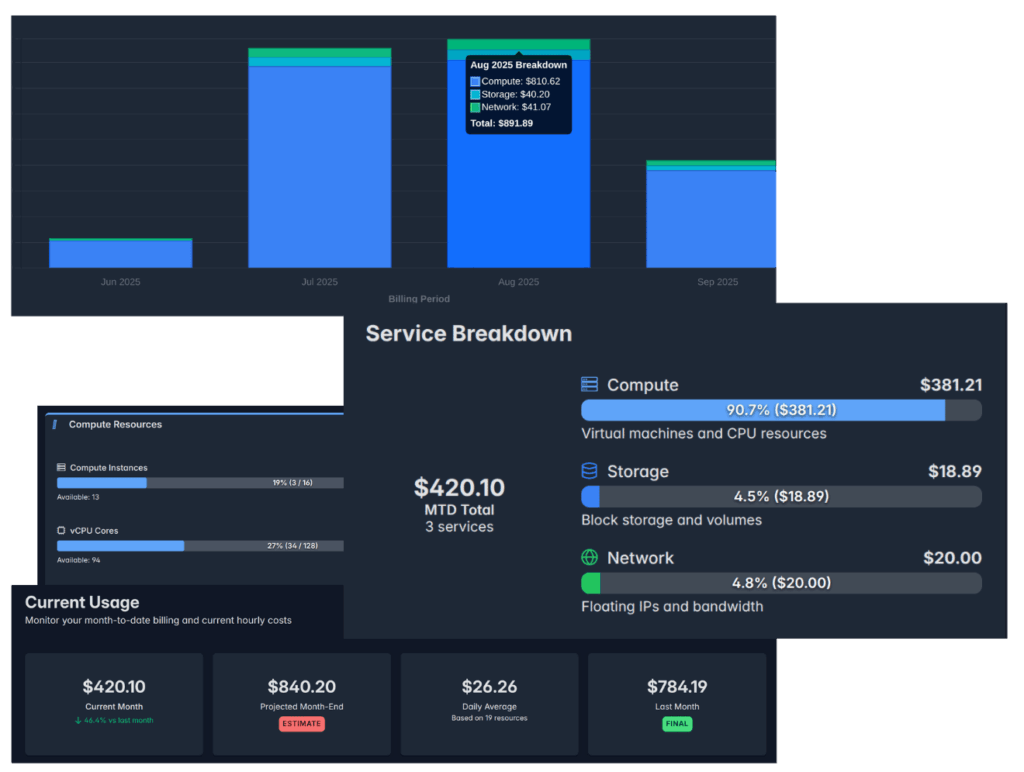Click the vCPU Cores usage bar

click(x=200, y=546)
